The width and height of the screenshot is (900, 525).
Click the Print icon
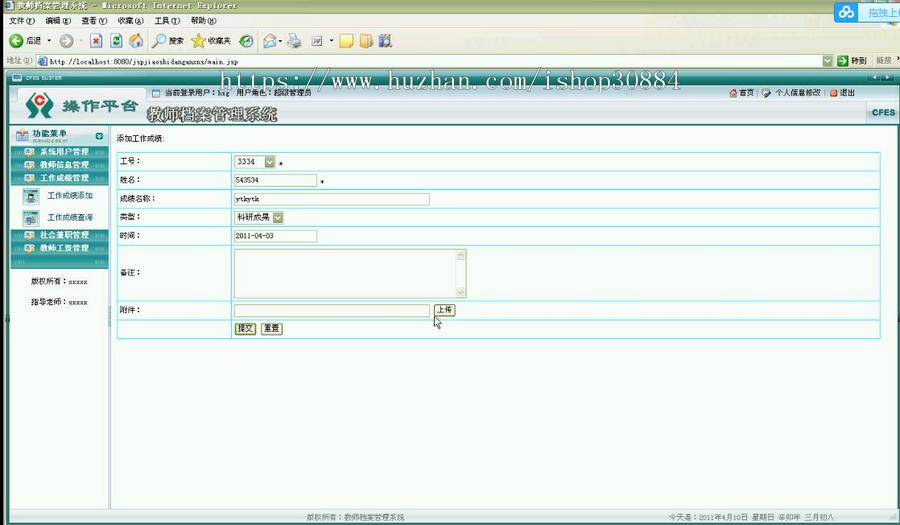click(x=294, y=41)
